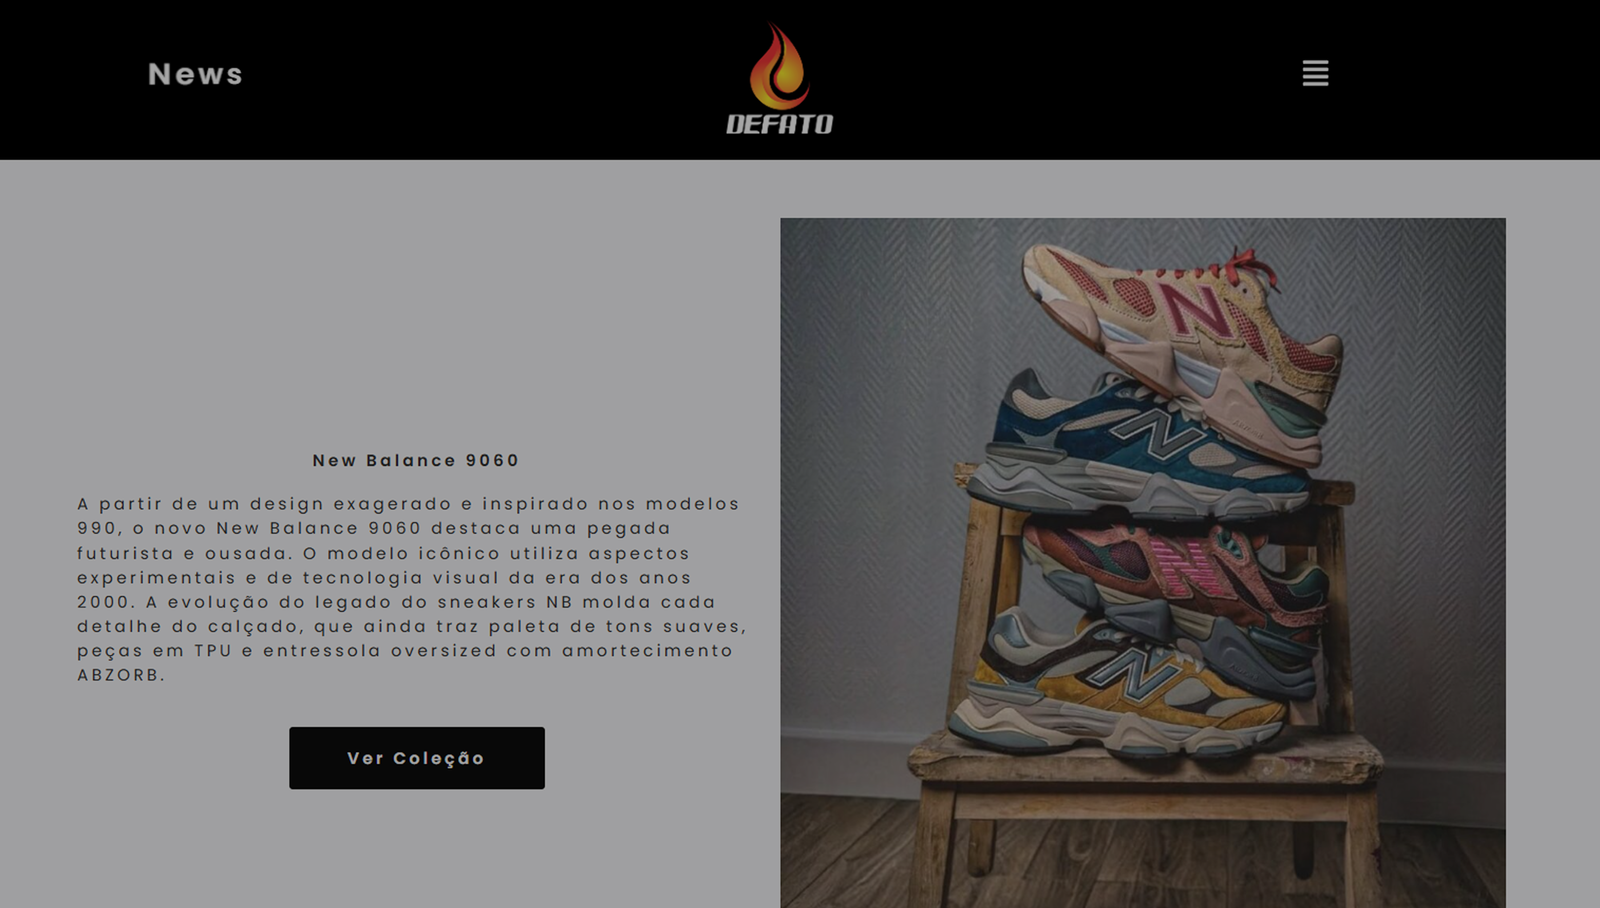Click the paragraph describing the 9060 model

click(x=412, y=589)
